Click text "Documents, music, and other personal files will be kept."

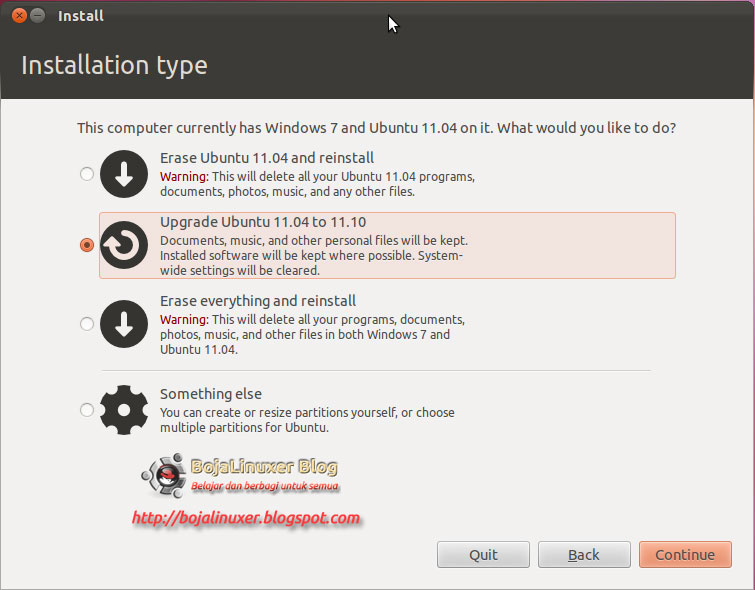point(314,240)
